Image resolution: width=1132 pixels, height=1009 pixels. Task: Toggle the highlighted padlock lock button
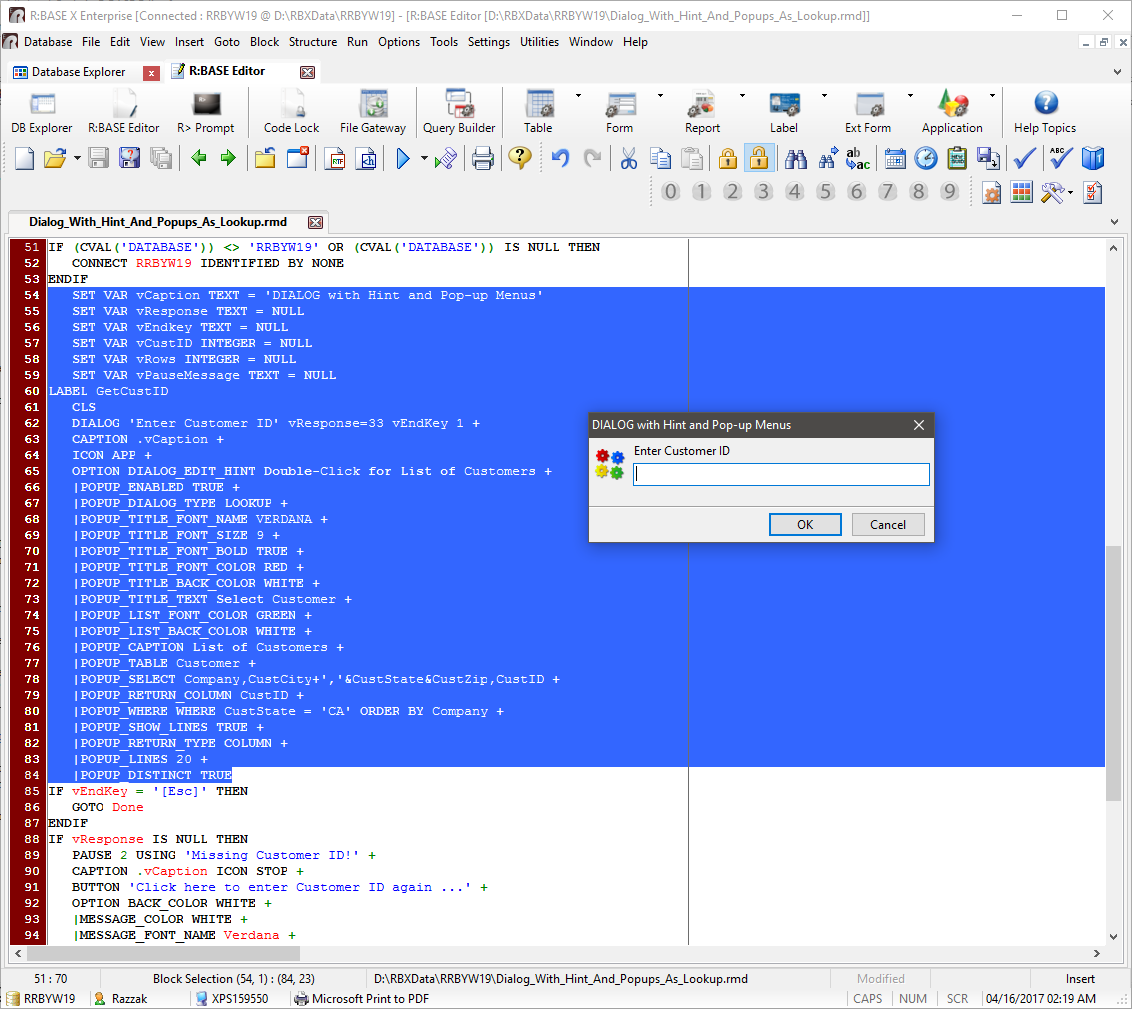(759, 158)
